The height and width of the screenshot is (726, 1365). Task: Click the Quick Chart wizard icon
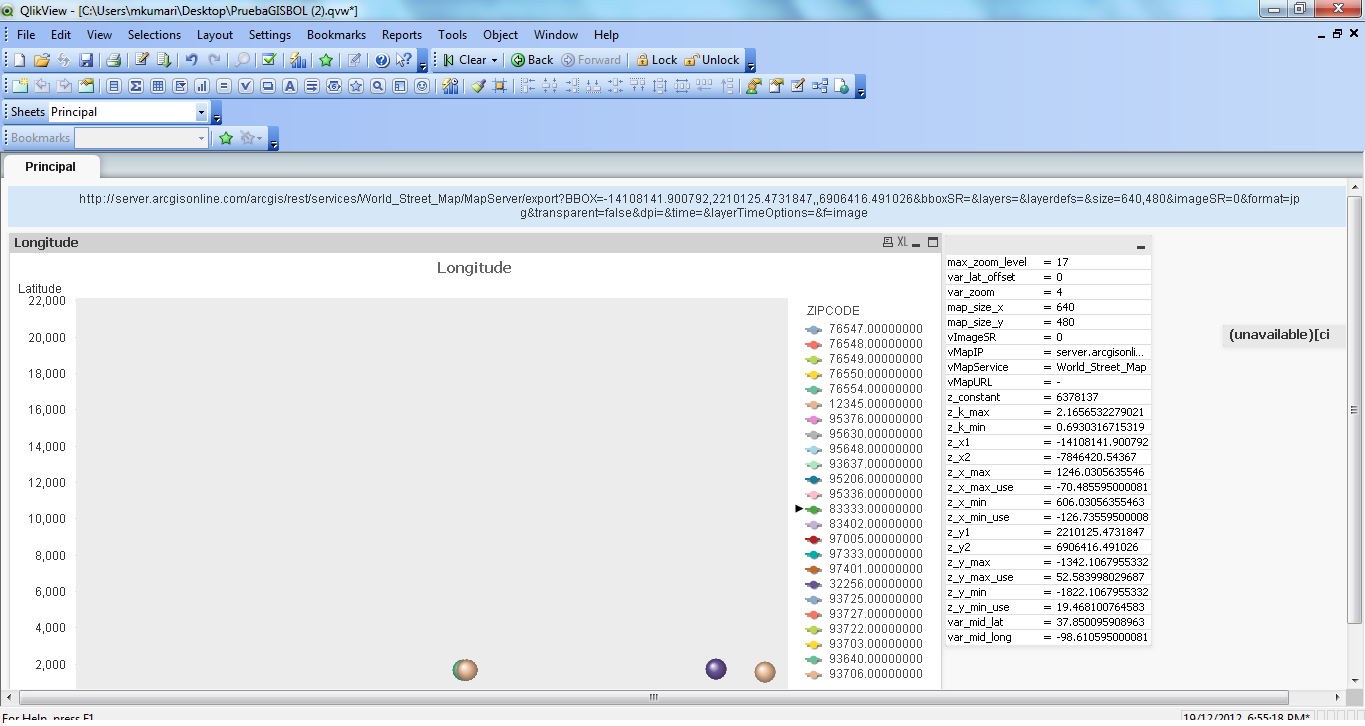[x=298, y=60]
